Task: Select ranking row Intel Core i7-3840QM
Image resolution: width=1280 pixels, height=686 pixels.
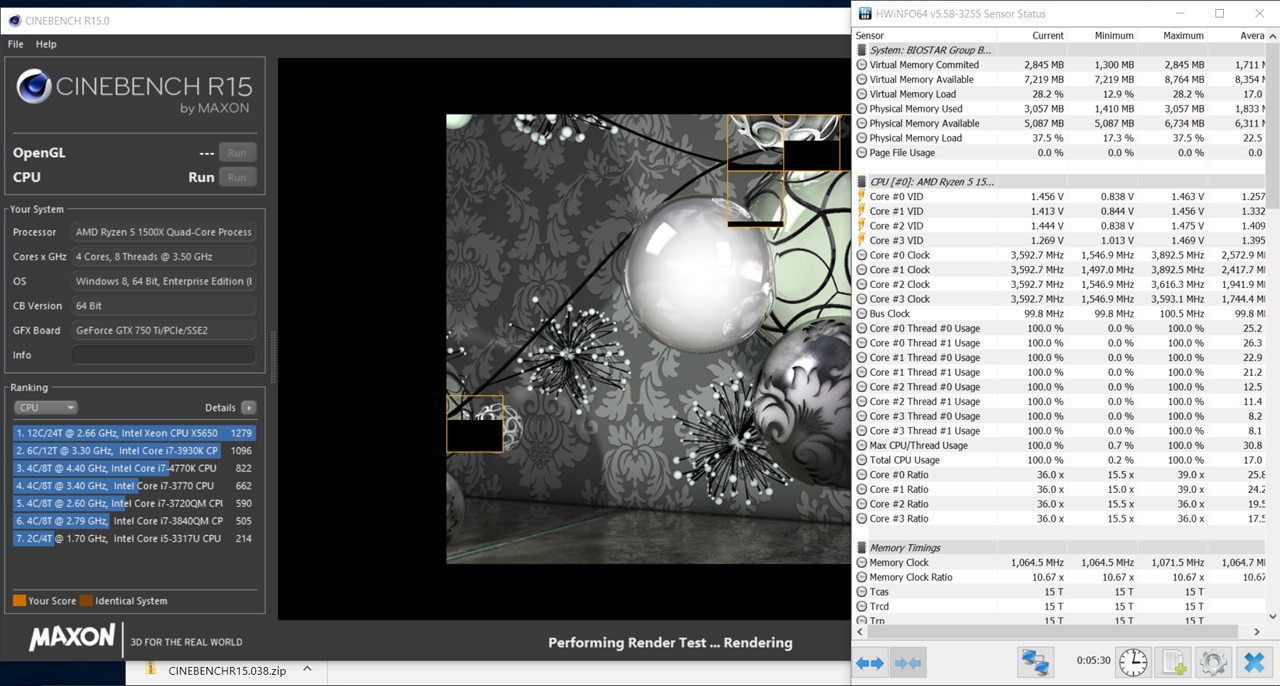Action: point(134,521)
